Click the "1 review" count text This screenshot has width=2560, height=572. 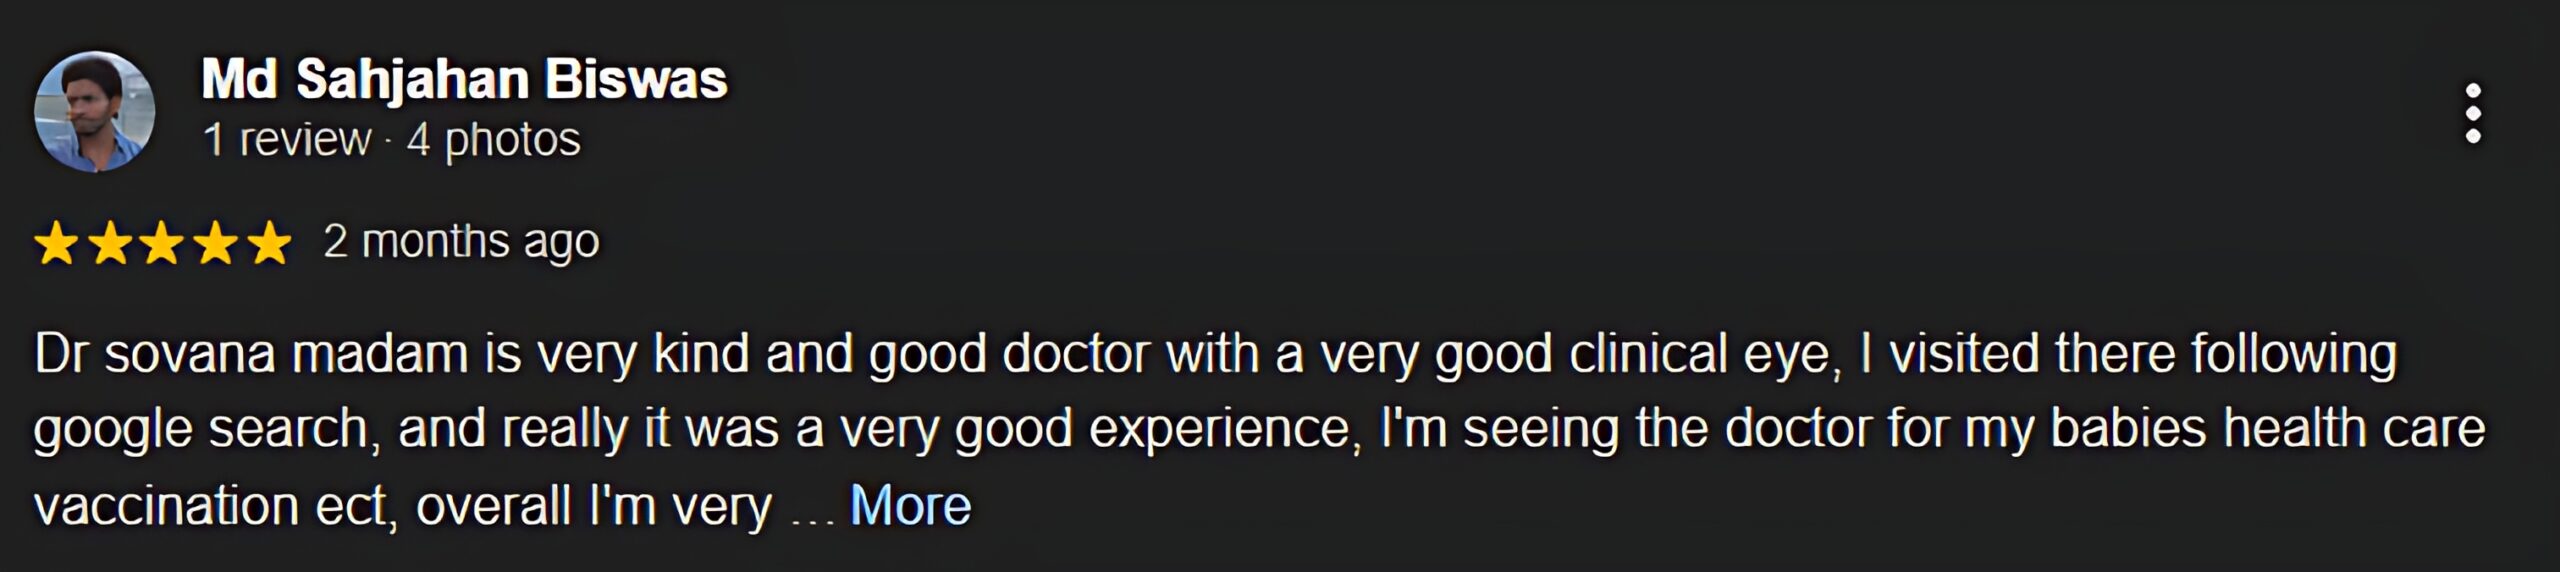click(x=286, y=140)
